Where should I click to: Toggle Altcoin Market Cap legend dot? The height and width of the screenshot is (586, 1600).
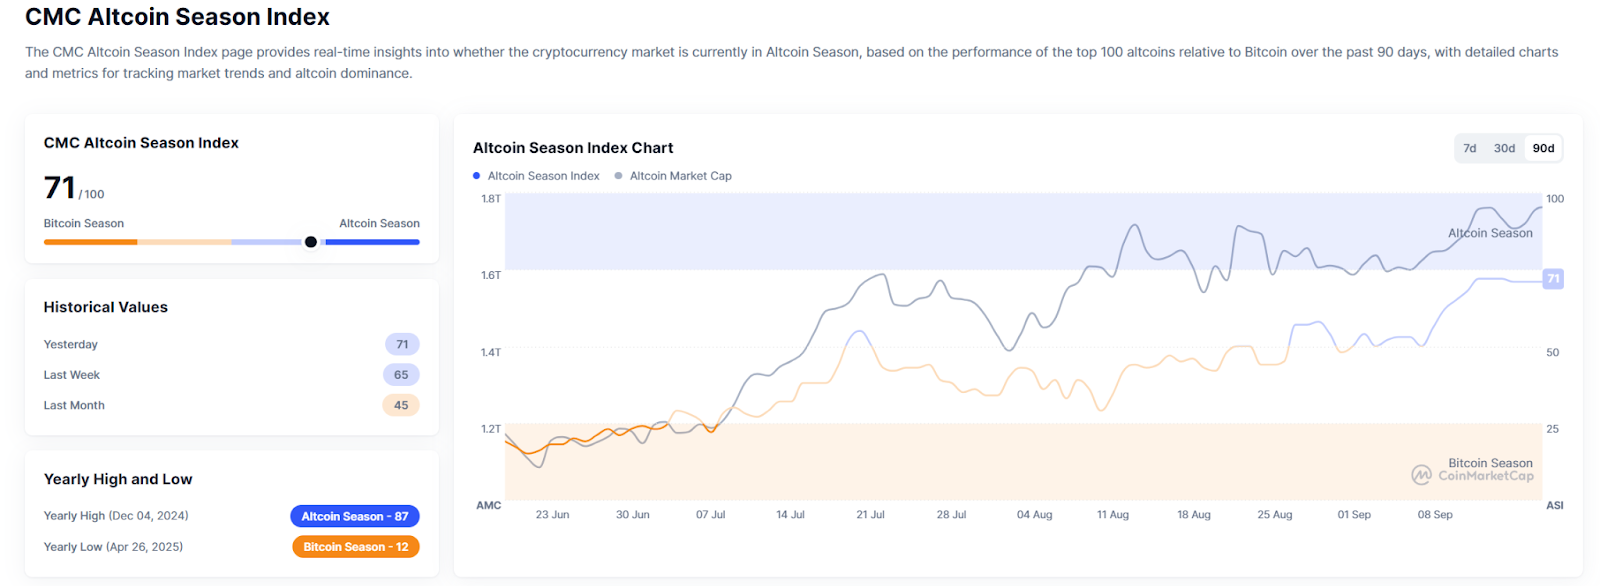pyautogui.click(x=619, y=176)
